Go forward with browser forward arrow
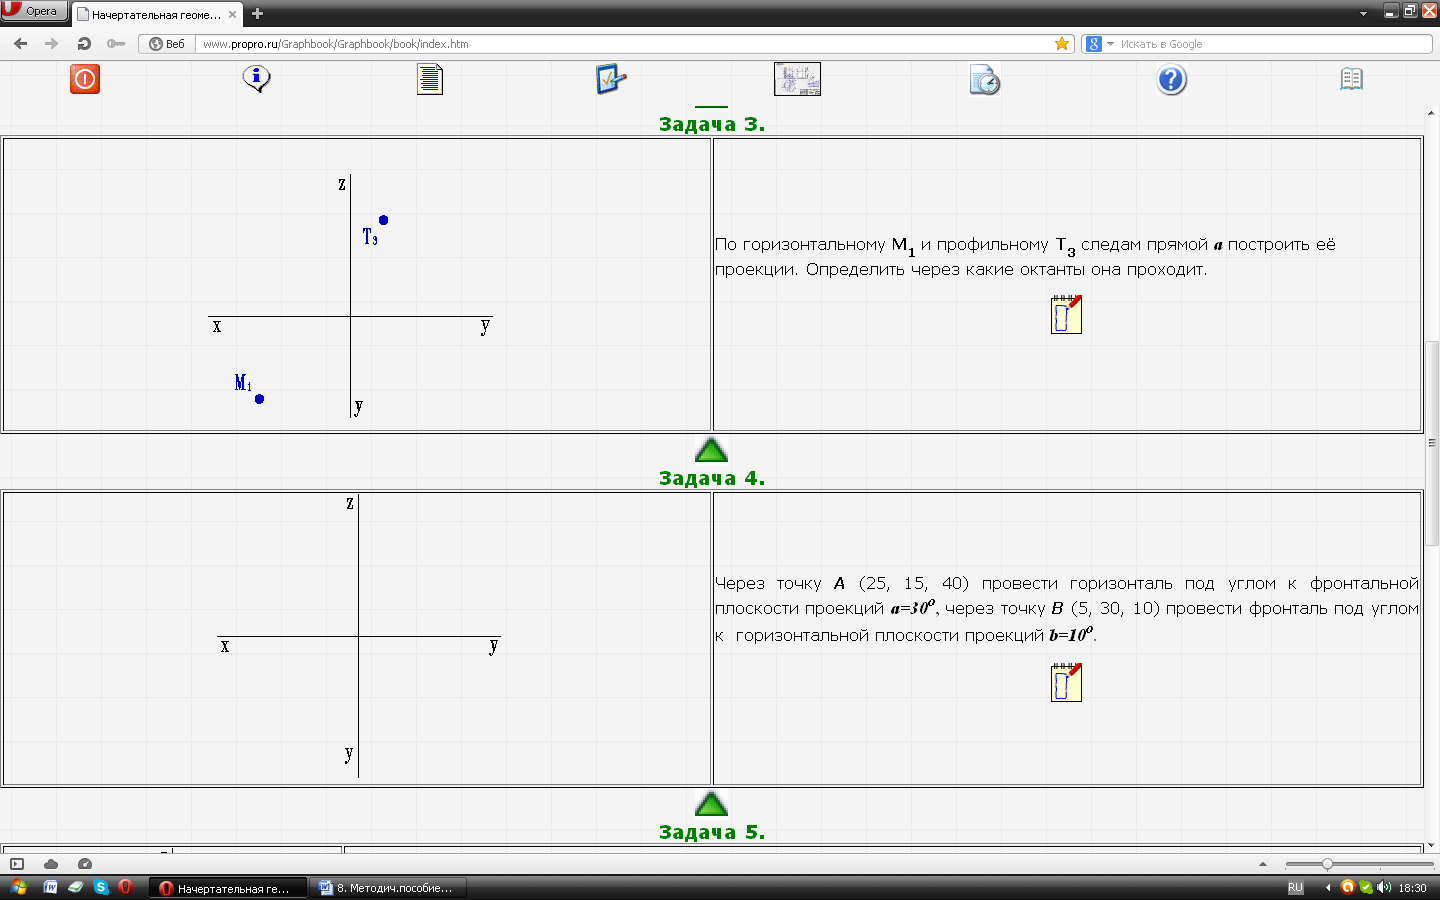Screen dimensions: 1440x900 click(51, 44)
